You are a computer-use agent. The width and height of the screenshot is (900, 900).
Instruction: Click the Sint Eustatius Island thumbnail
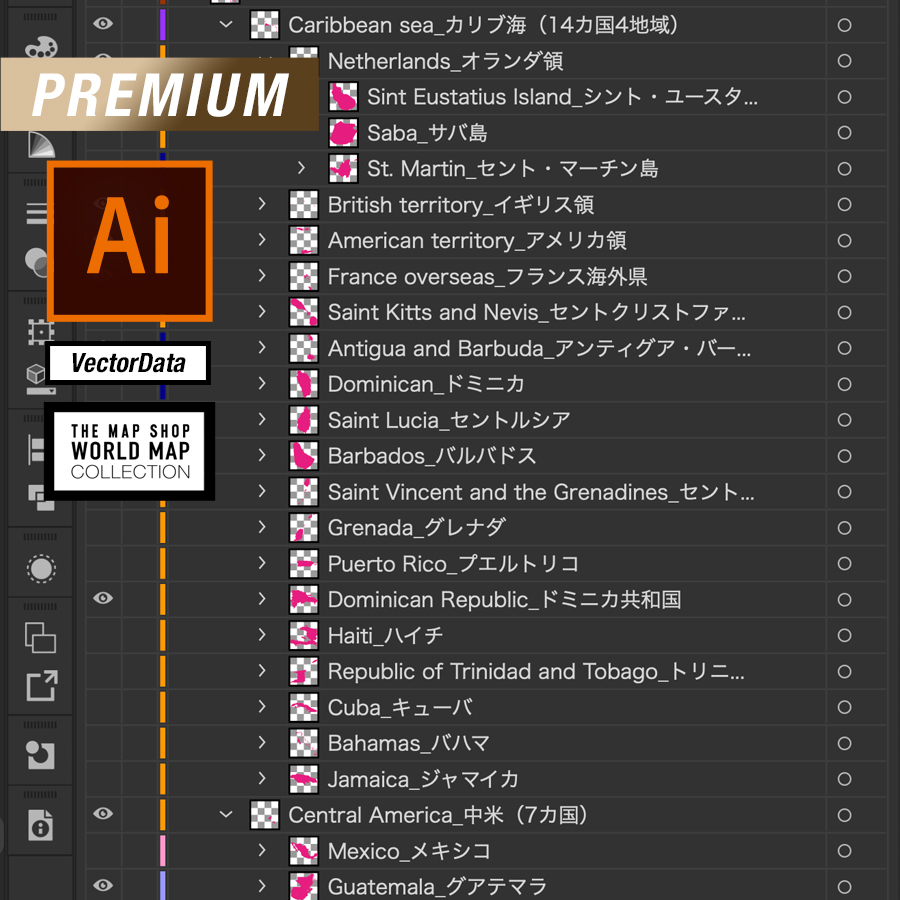[x=343, y=96]
